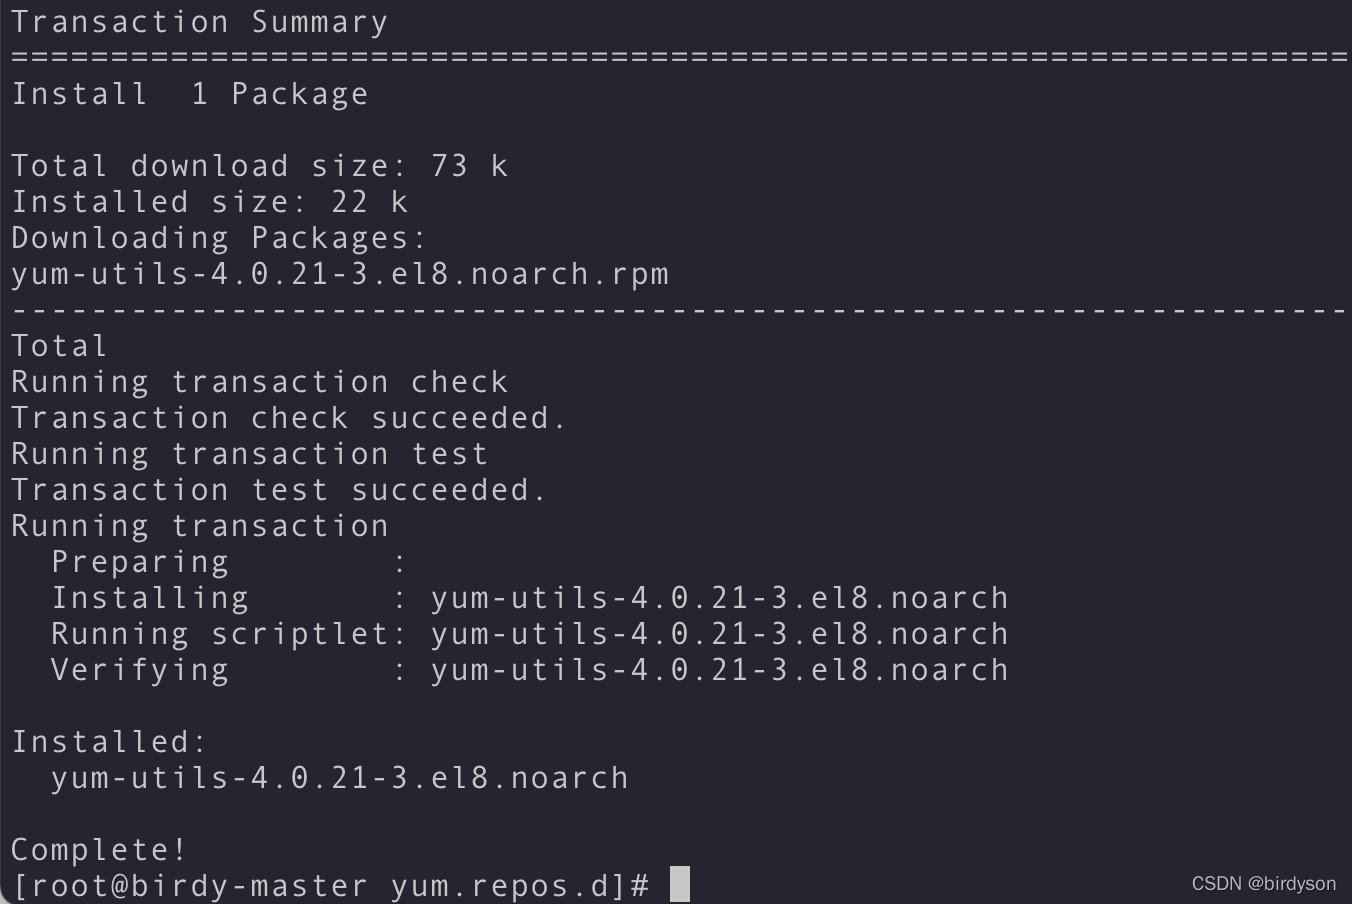Image resolution: width=1352 pixels, height=904 pixels.
Task: Click the package name under Installed:
Action: (340, 778)
